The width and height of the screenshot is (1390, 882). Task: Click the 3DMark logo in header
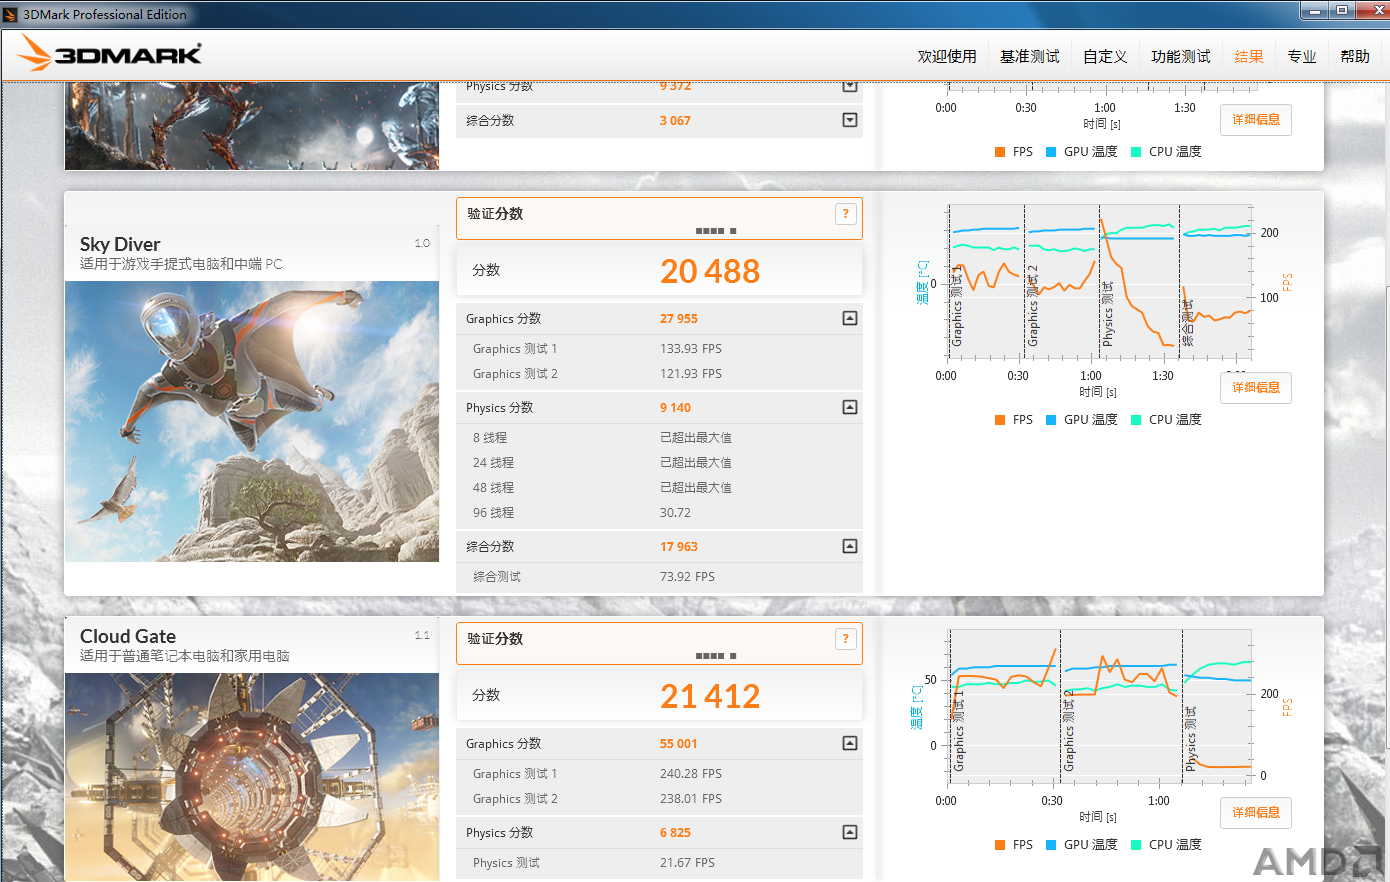click(x=110, y=54)
